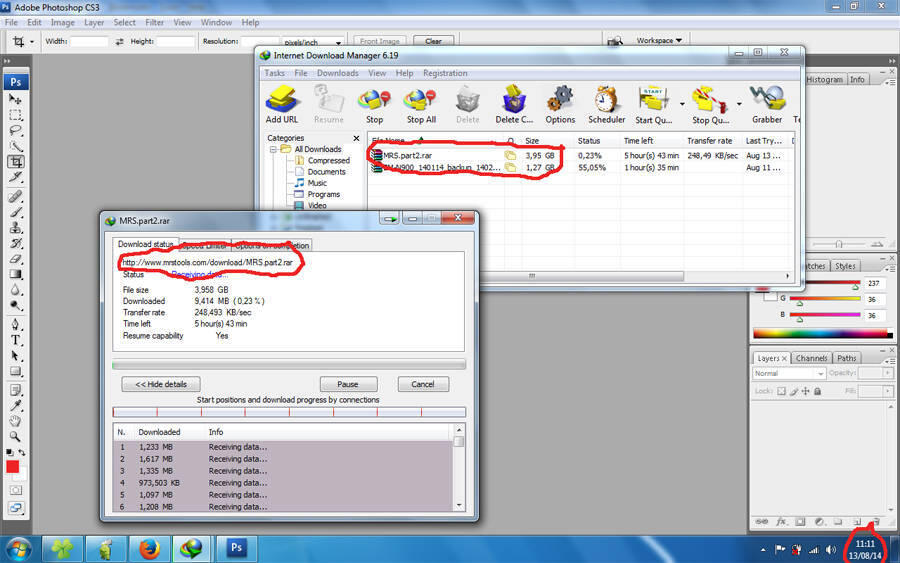This screenshot has height=563, width=900.
Task: Open the Start Queue dropdown arrow
Action: pos(682,104)
